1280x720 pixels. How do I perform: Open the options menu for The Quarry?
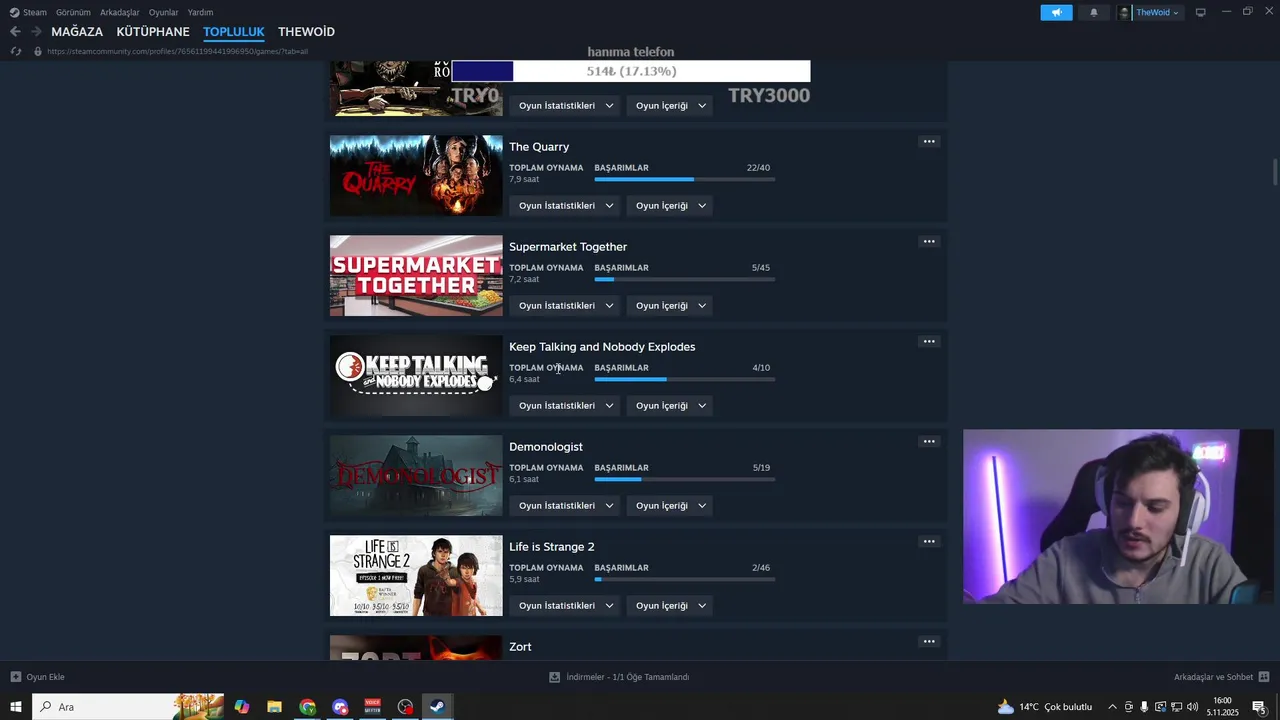coord(929,141)
